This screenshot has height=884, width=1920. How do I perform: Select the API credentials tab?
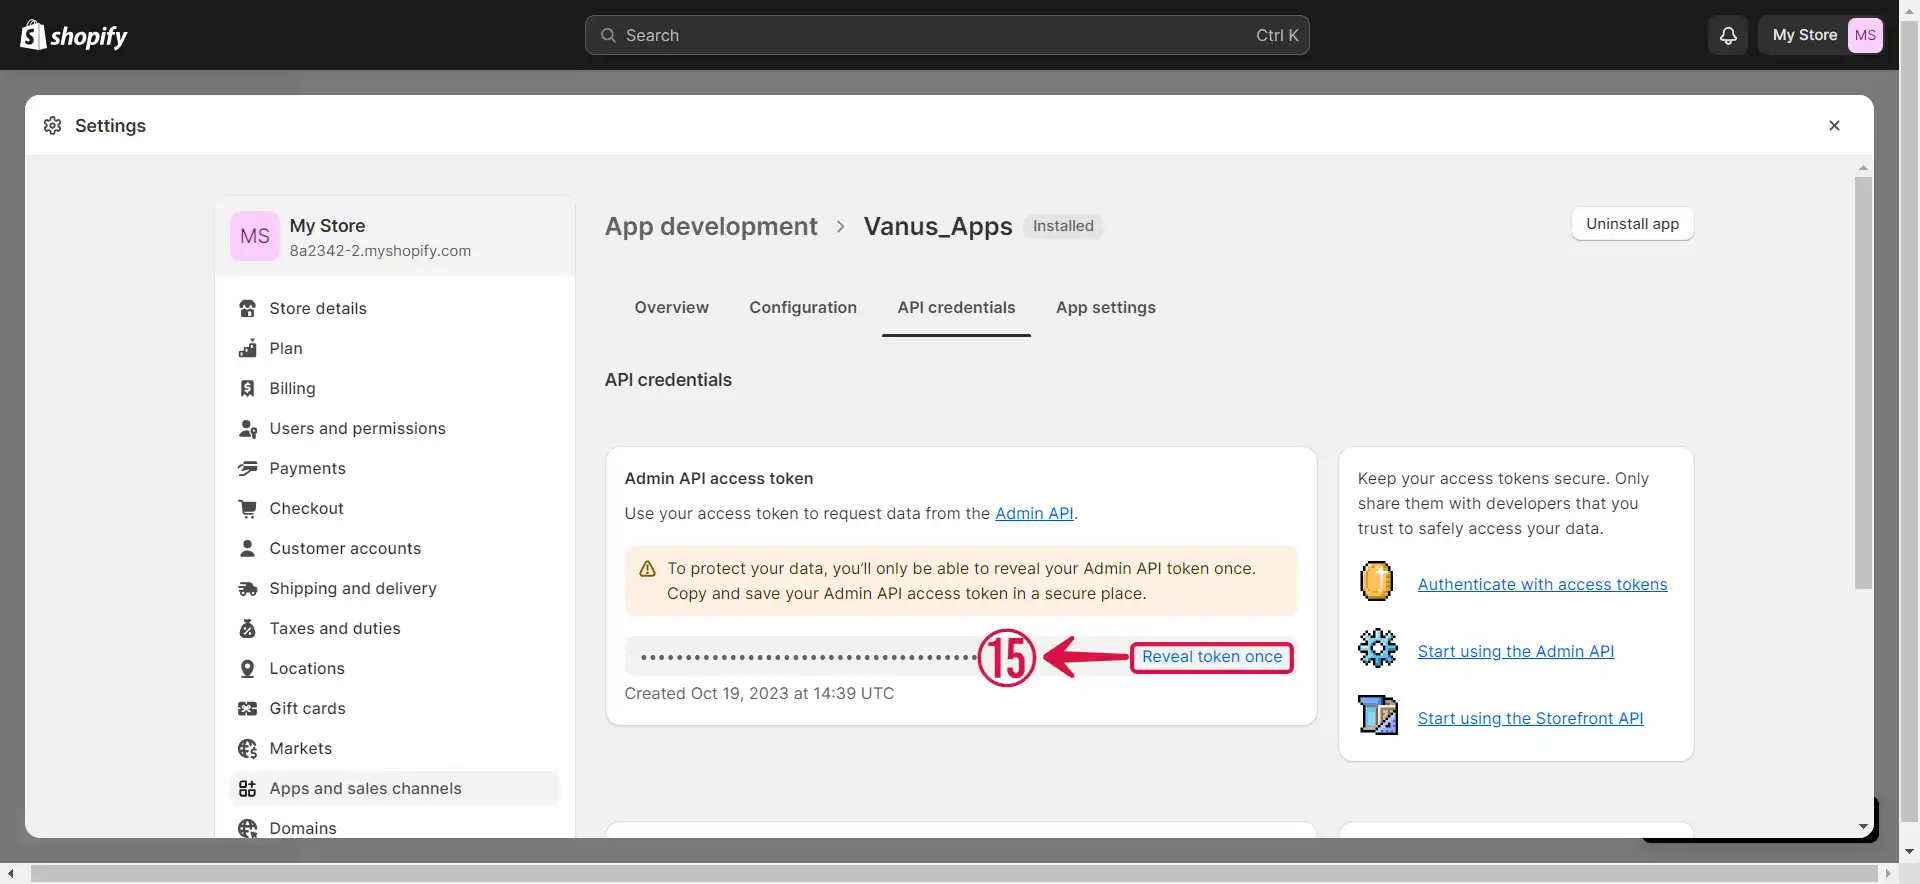[956, 307]
